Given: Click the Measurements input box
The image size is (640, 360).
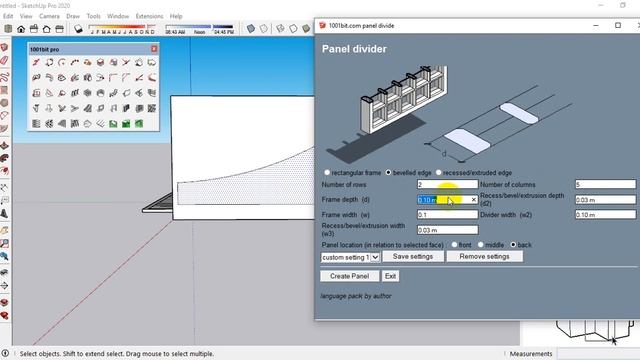Looking at the screenshot, I should tap(598, 353).
